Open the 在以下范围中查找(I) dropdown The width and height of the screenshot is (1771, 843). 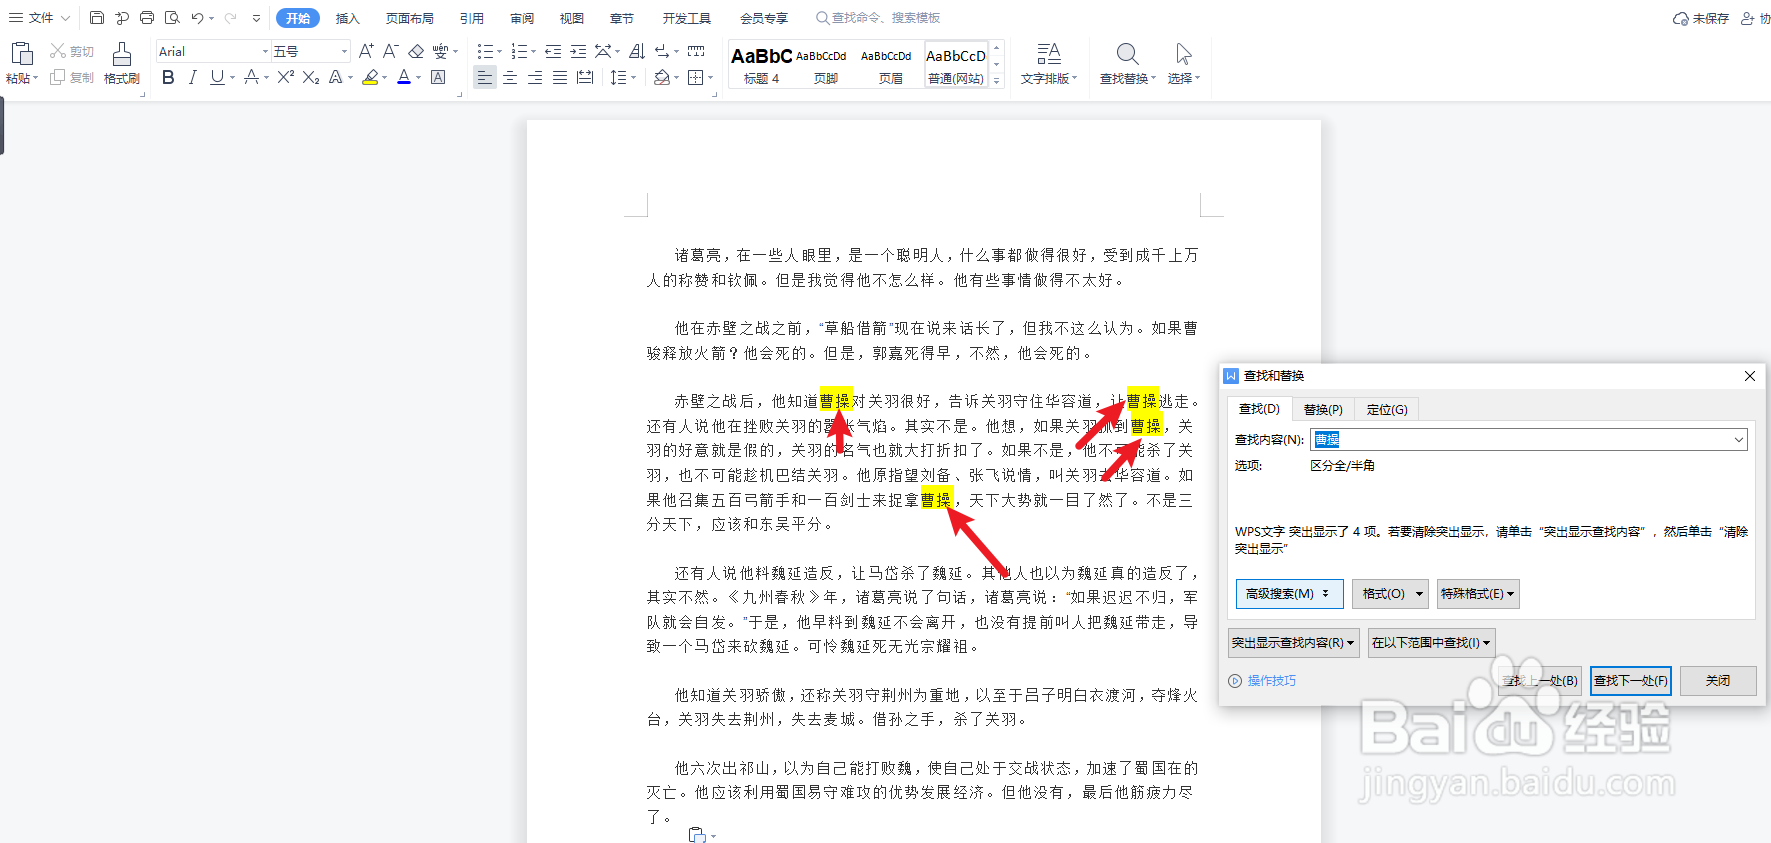[x=1431, y=643]
